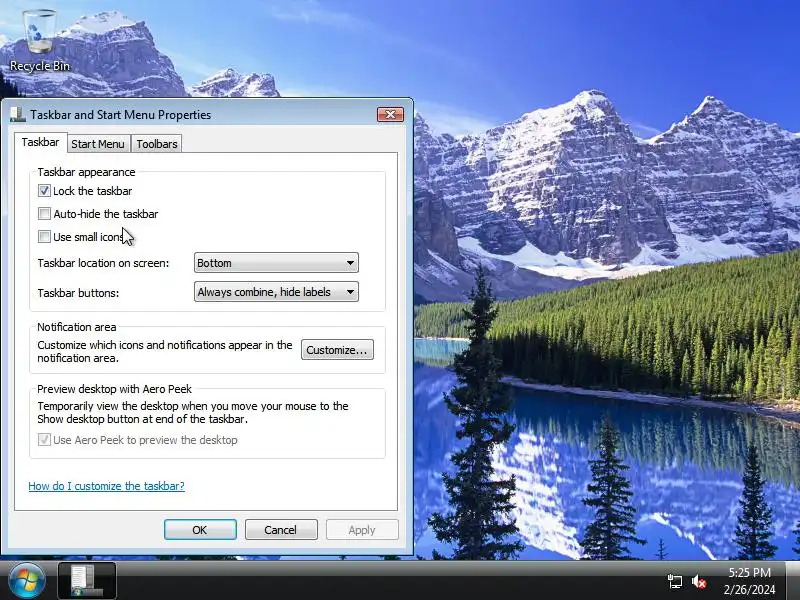Image resolution: width=800 pixels, height=600 pixels.
Task: Open the Windows Start orb
Action: (27, 581)
